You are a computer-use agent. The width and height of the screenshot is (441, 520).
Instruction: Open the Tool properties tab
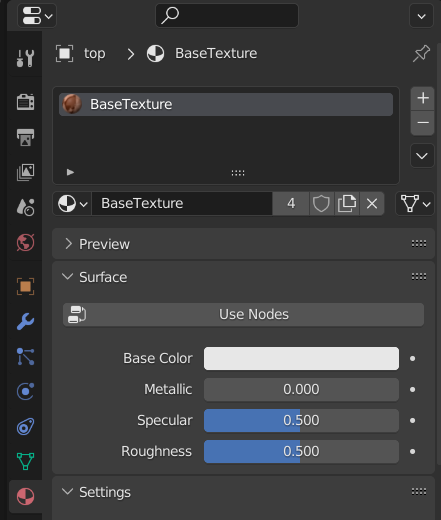25,58
